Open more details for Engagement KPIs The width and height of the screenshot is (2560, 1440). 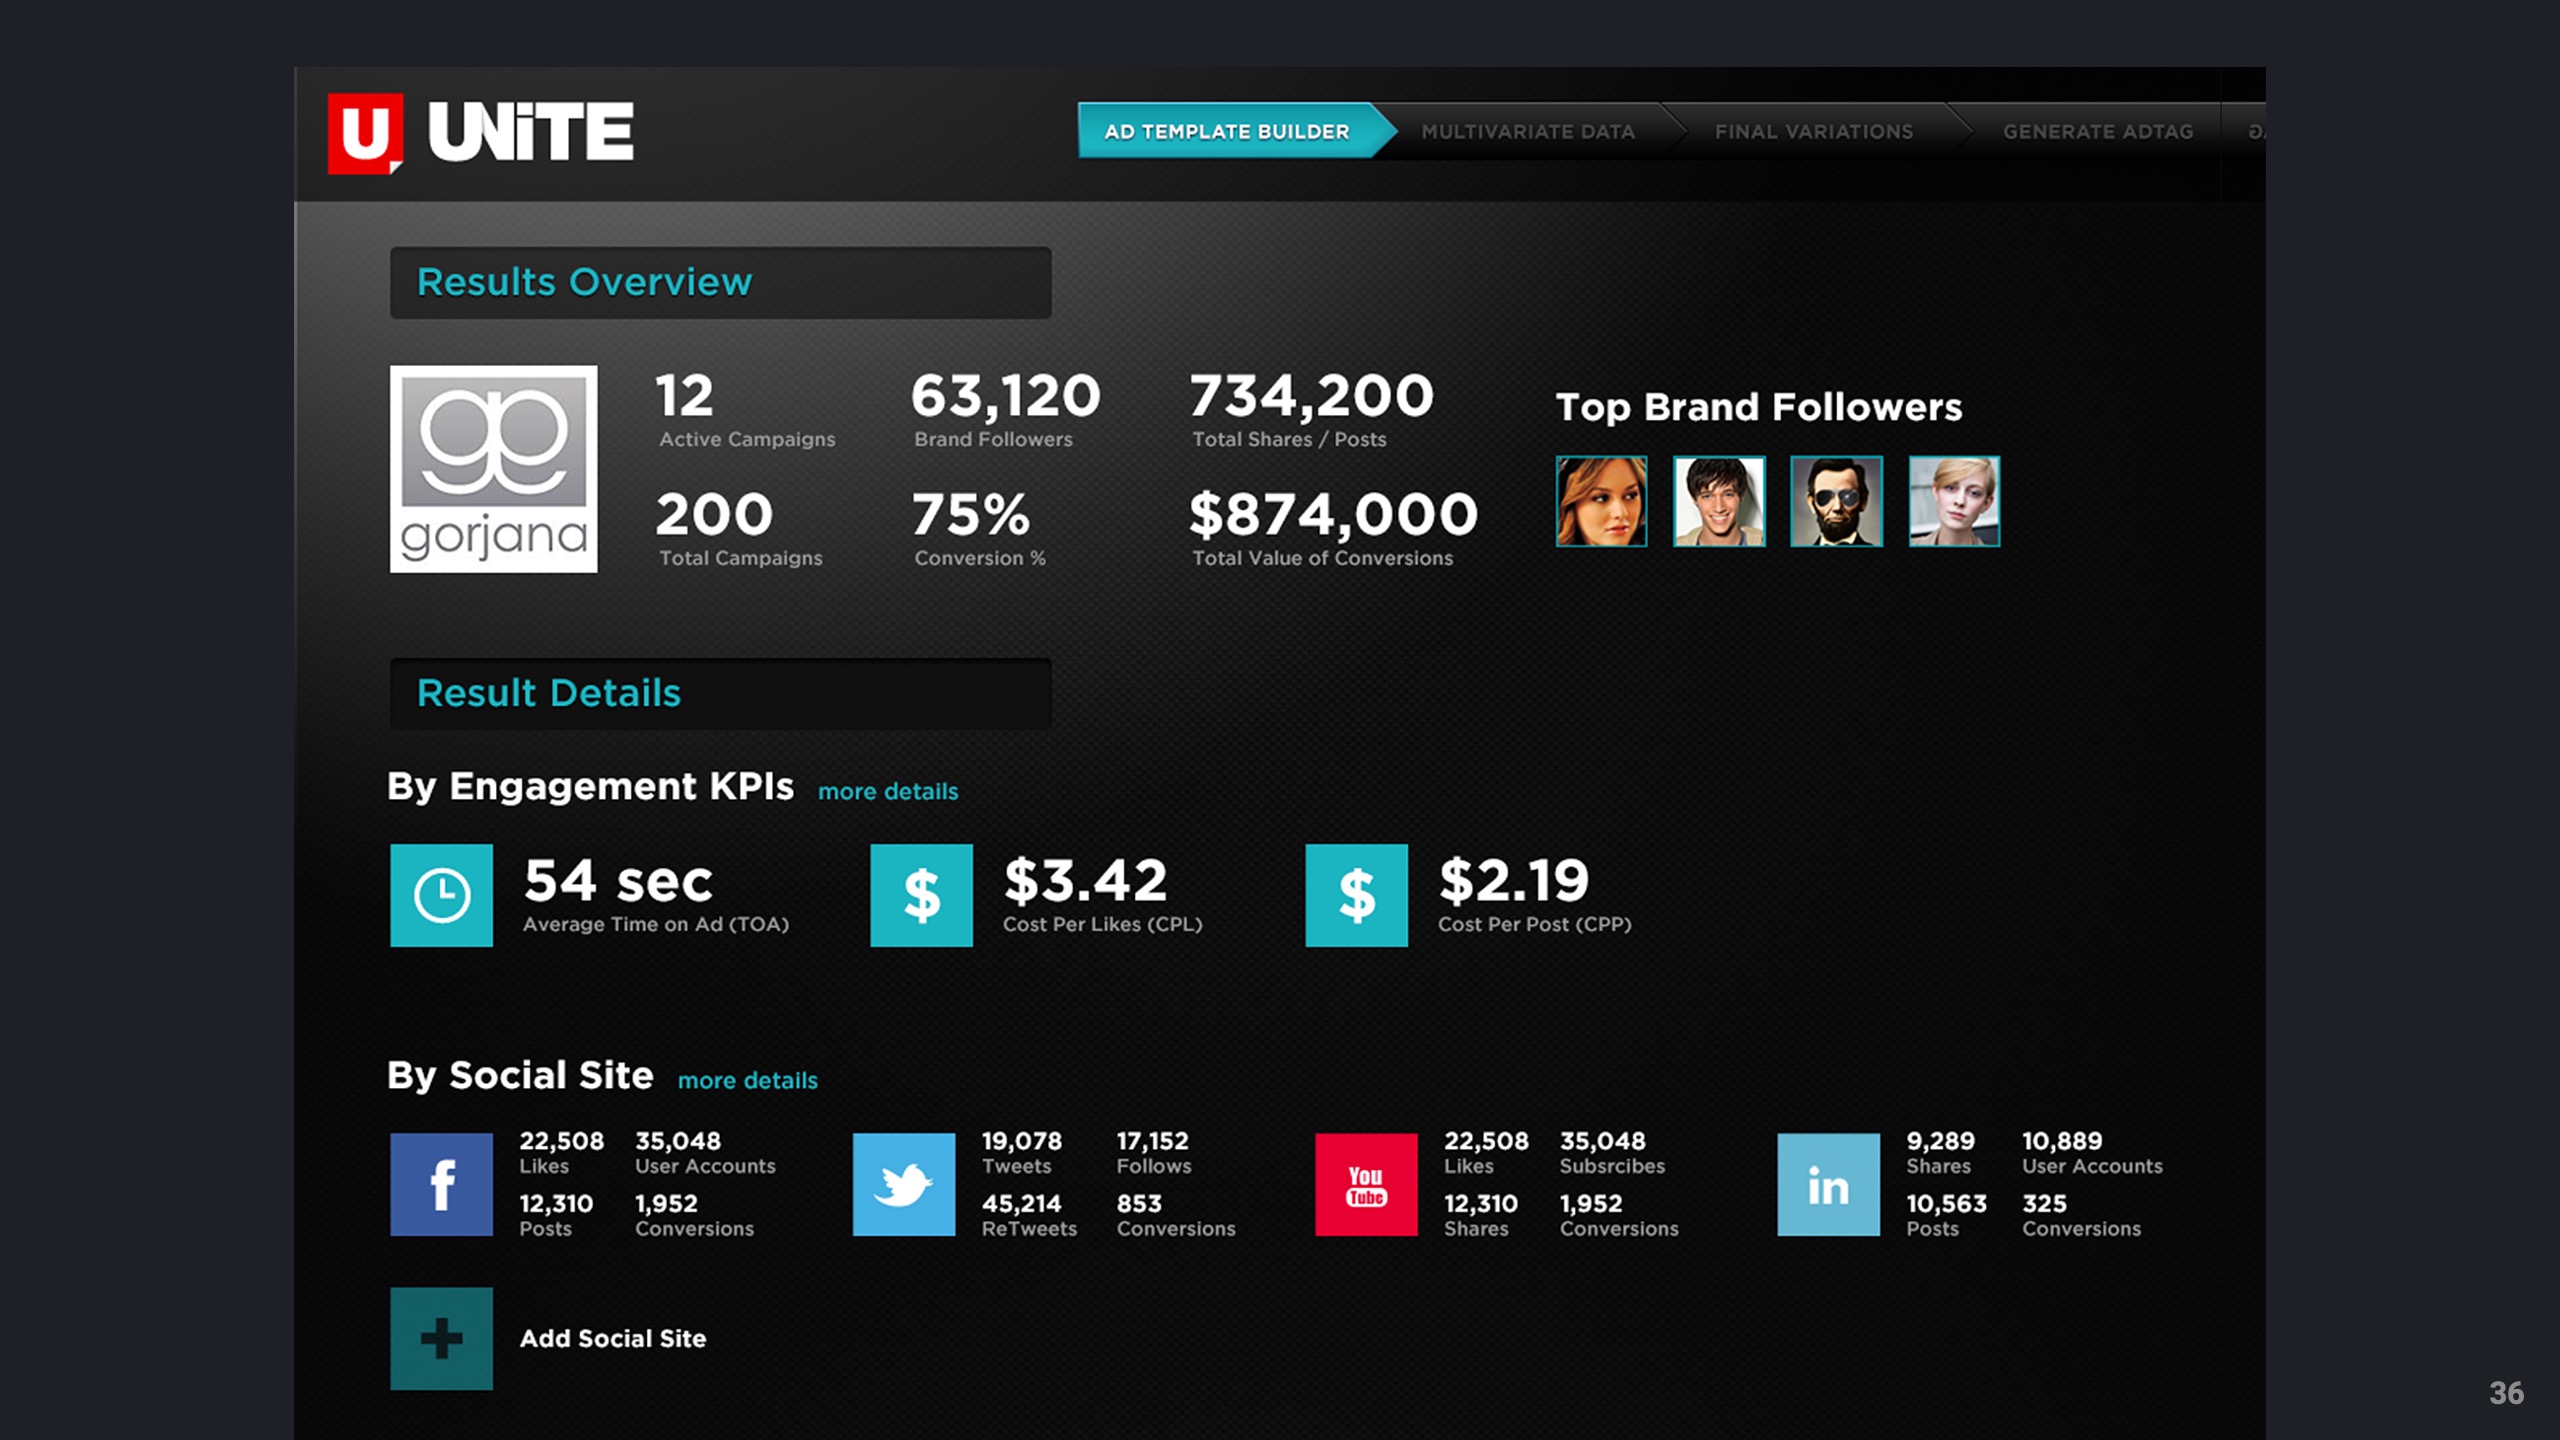887,791
